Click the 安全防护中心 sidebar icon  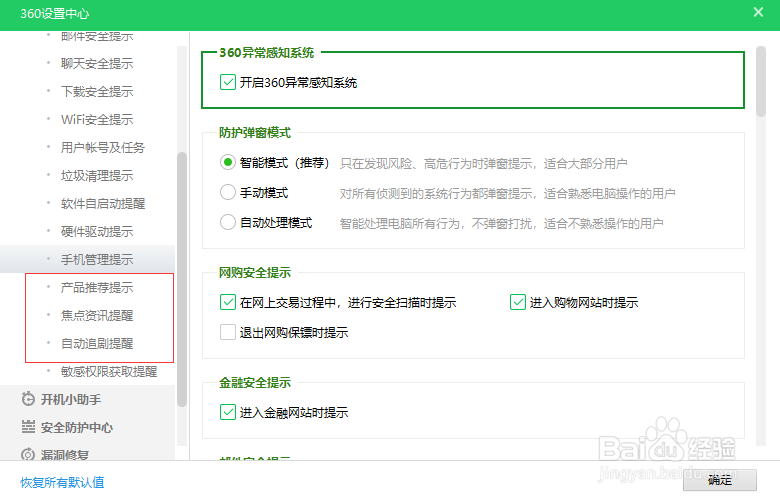(x=28, y=427)
